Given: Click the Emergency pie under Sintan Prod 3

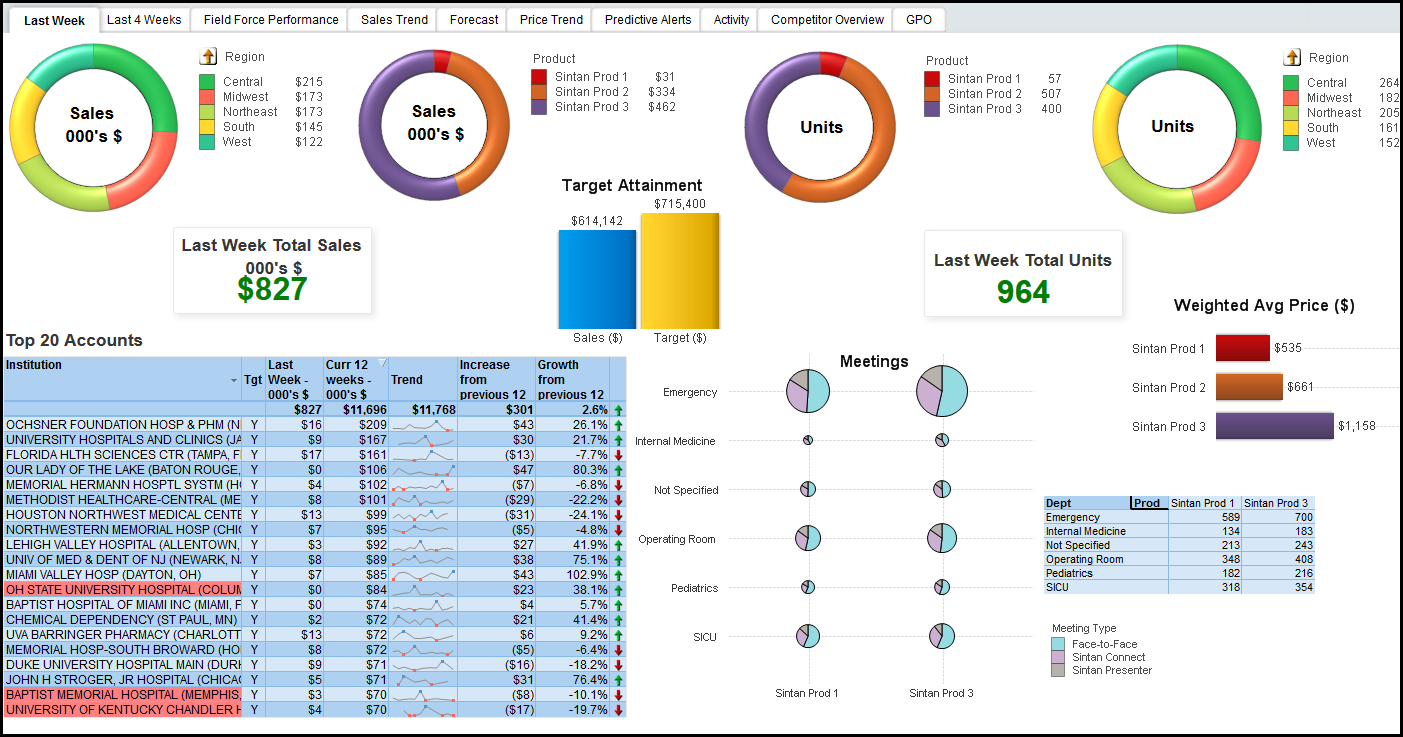Looking at the screenshot, I should 942,391.
